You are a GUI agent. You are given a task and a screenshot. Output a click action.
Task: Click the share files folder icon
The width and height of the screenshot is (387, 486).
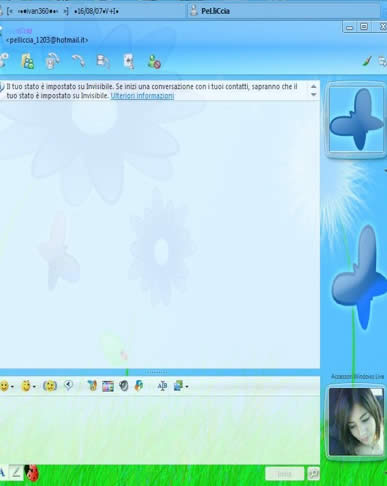pos(28,62)
